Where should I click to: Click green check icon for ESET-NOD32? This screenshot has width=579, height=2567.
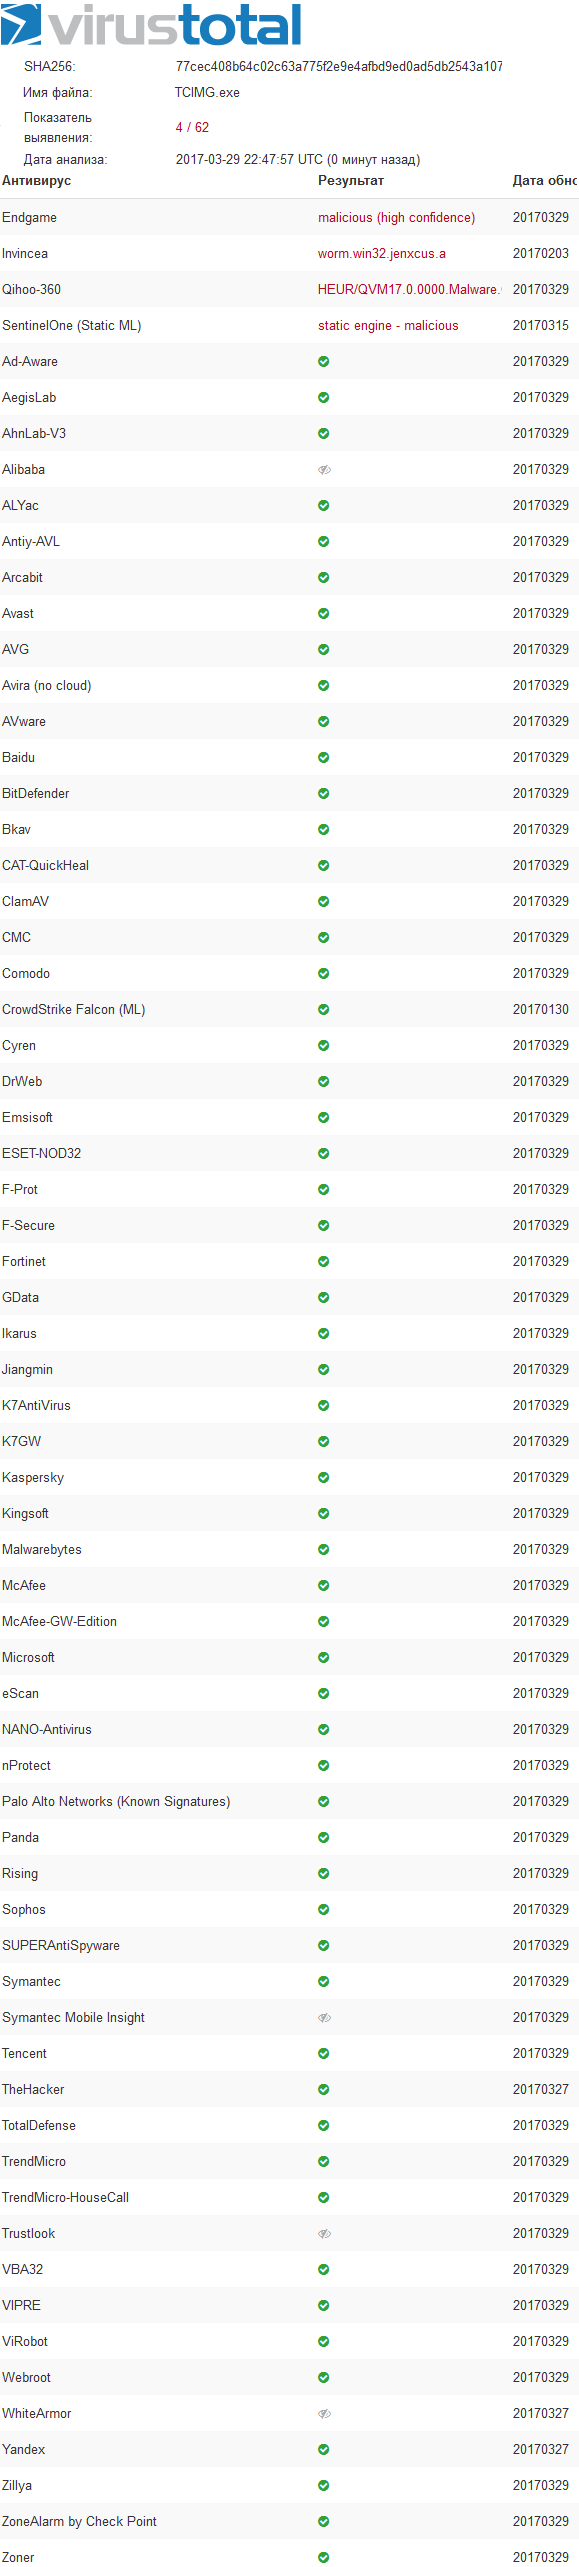[x=324, y=1154]
